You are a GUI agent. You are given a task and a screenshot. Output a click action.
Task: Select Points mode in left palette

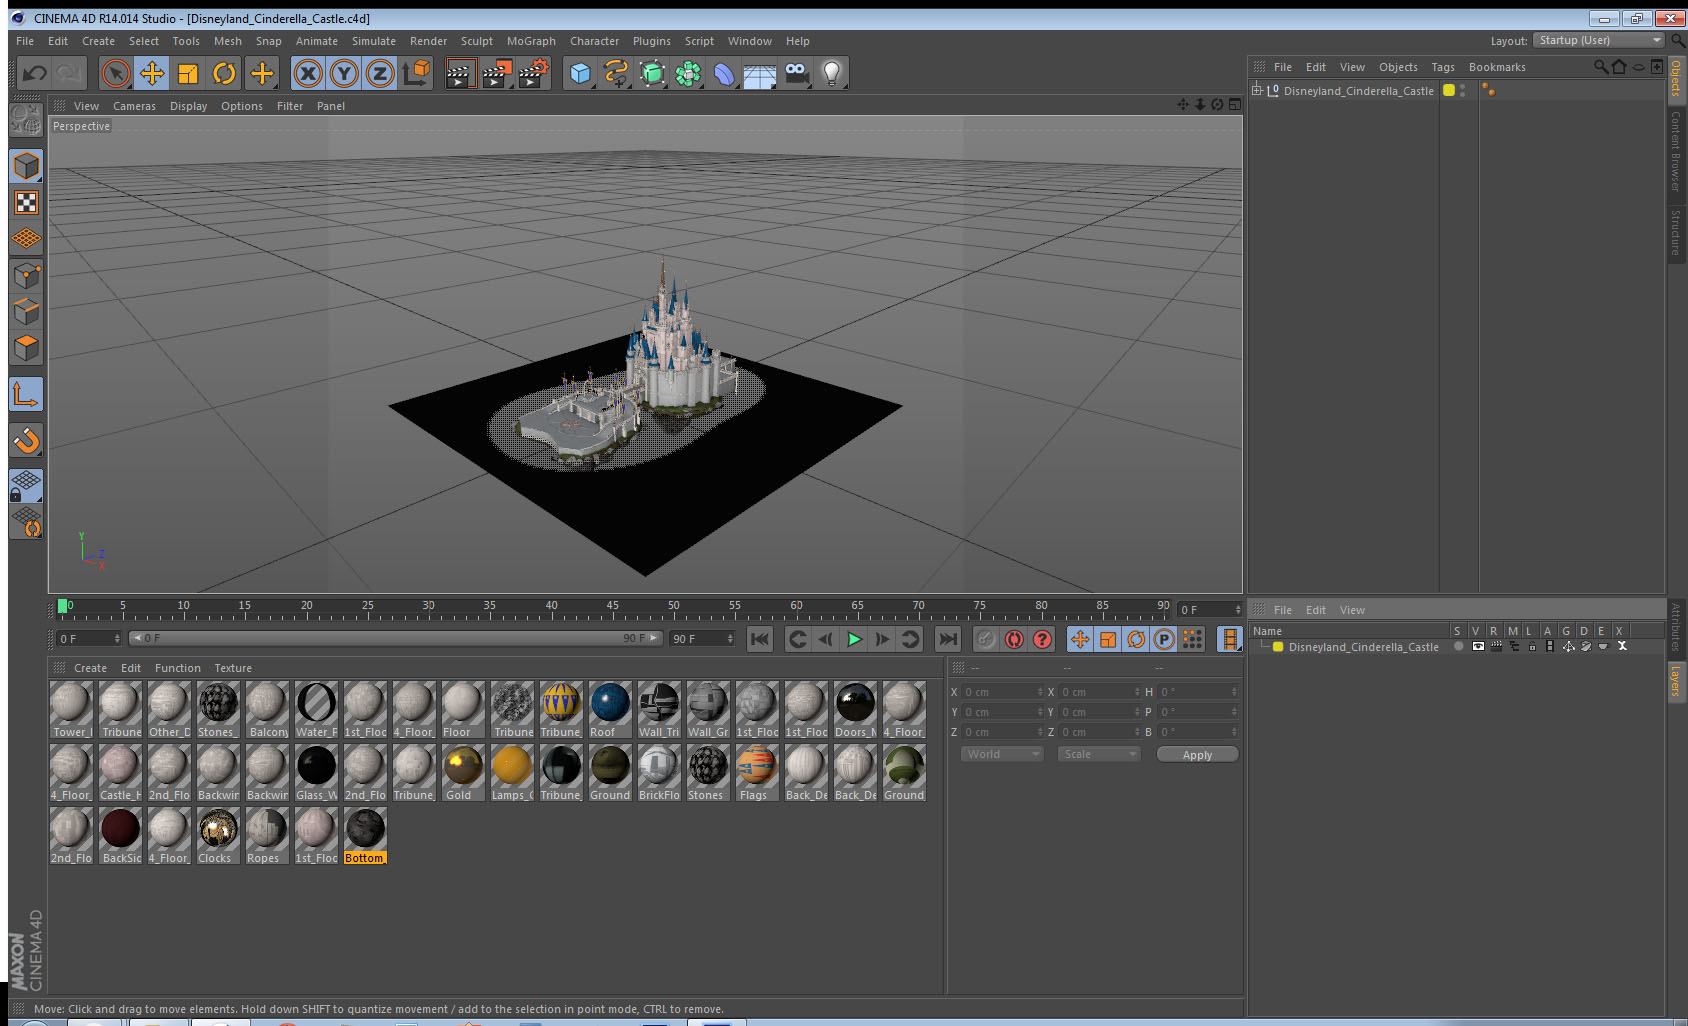point(26,276)
